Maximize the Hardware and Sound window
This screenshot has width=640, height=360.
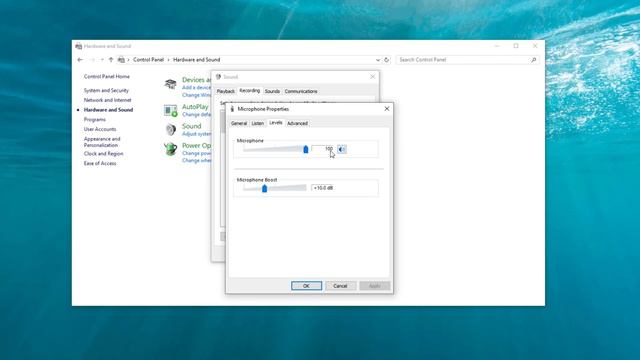[x=516, y=46]
